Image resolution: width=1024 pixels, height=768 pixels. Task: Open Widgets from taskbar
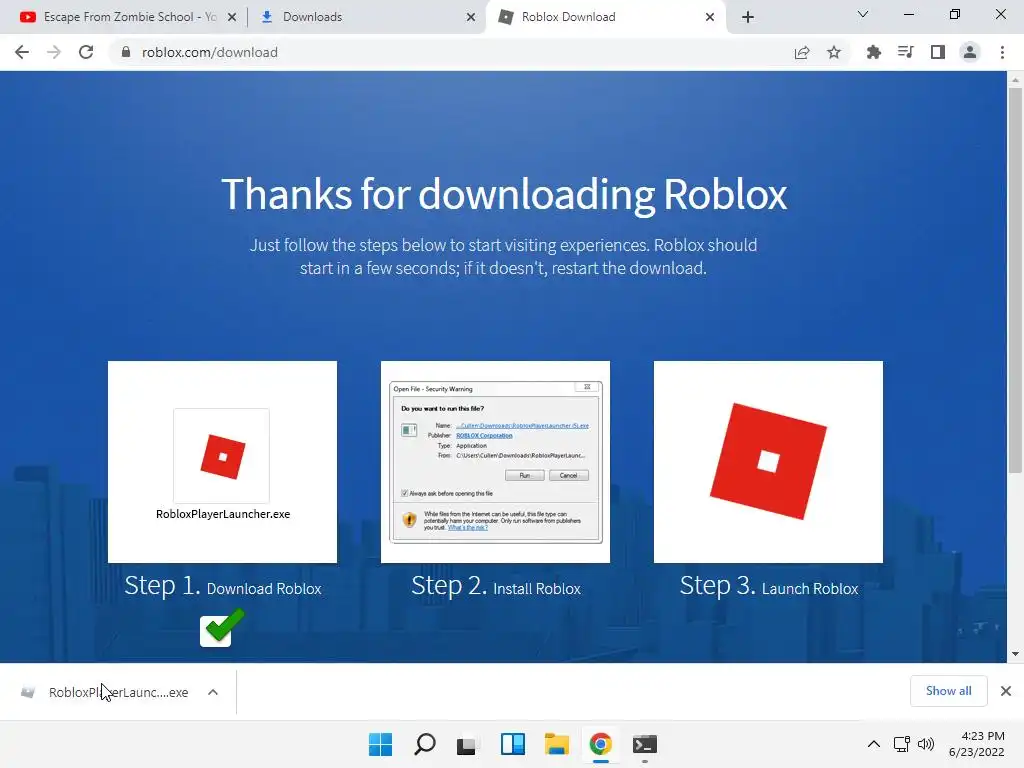click(x=513, y=744)
